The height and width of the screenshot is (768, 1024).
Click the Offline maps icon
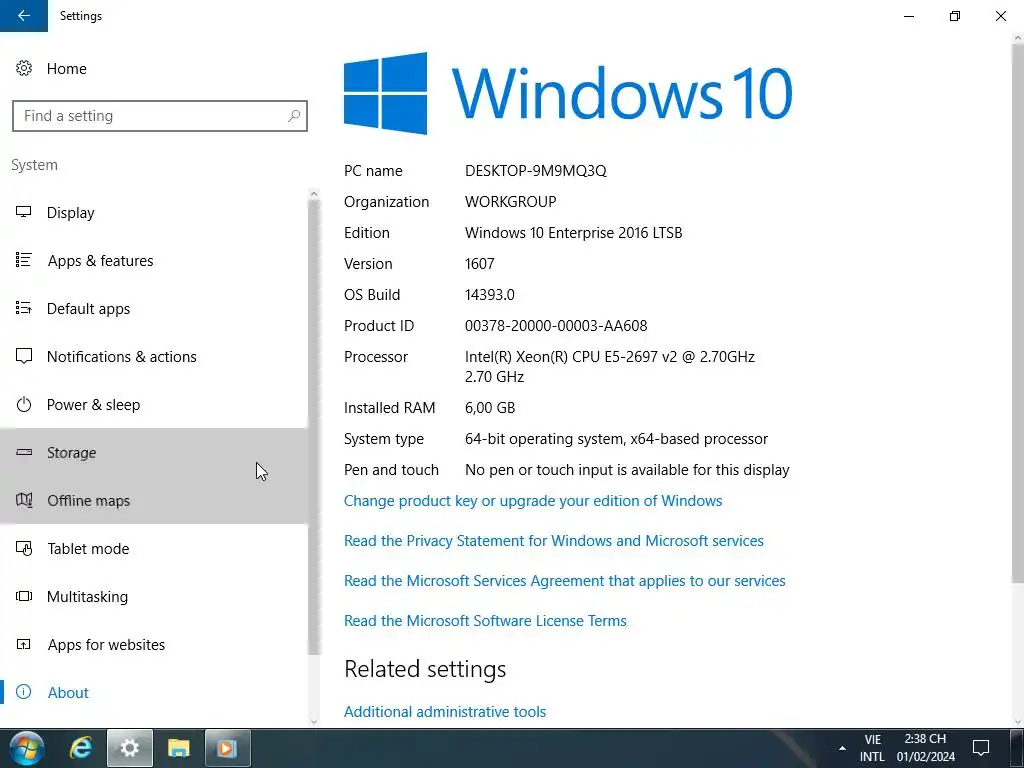pyautogui.click(x=24, y=500)
